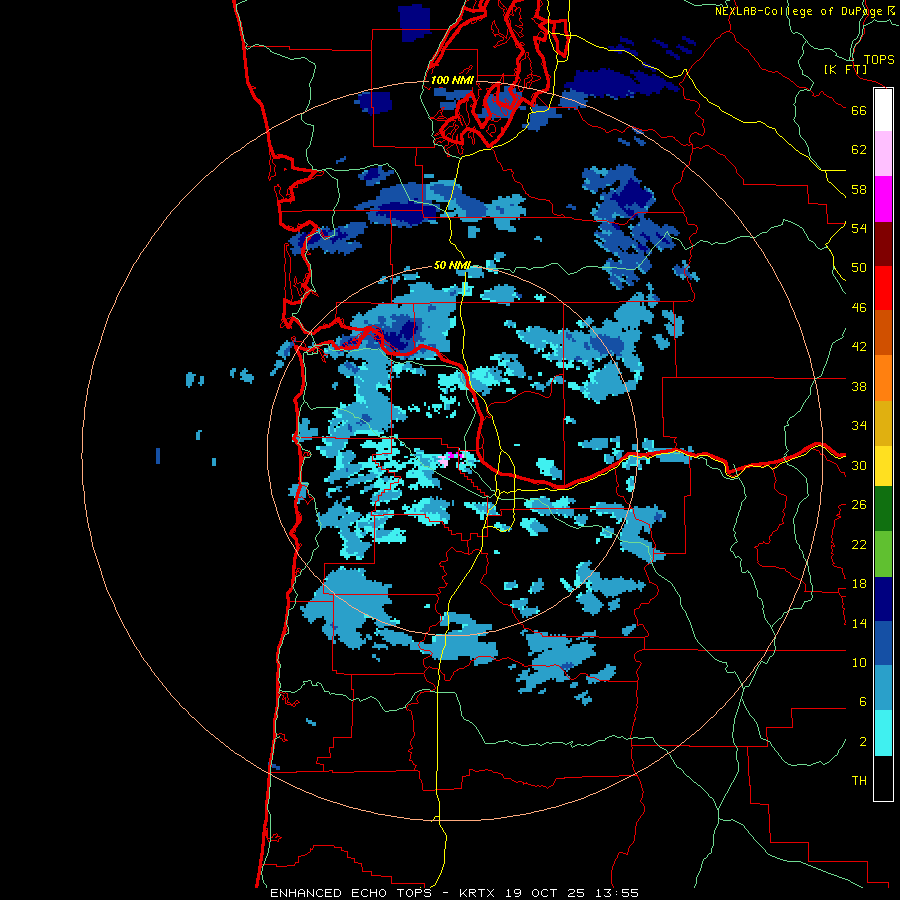Click the NEXLAB-College of DuPage text
900x900 pixels.
click(799, 11)
